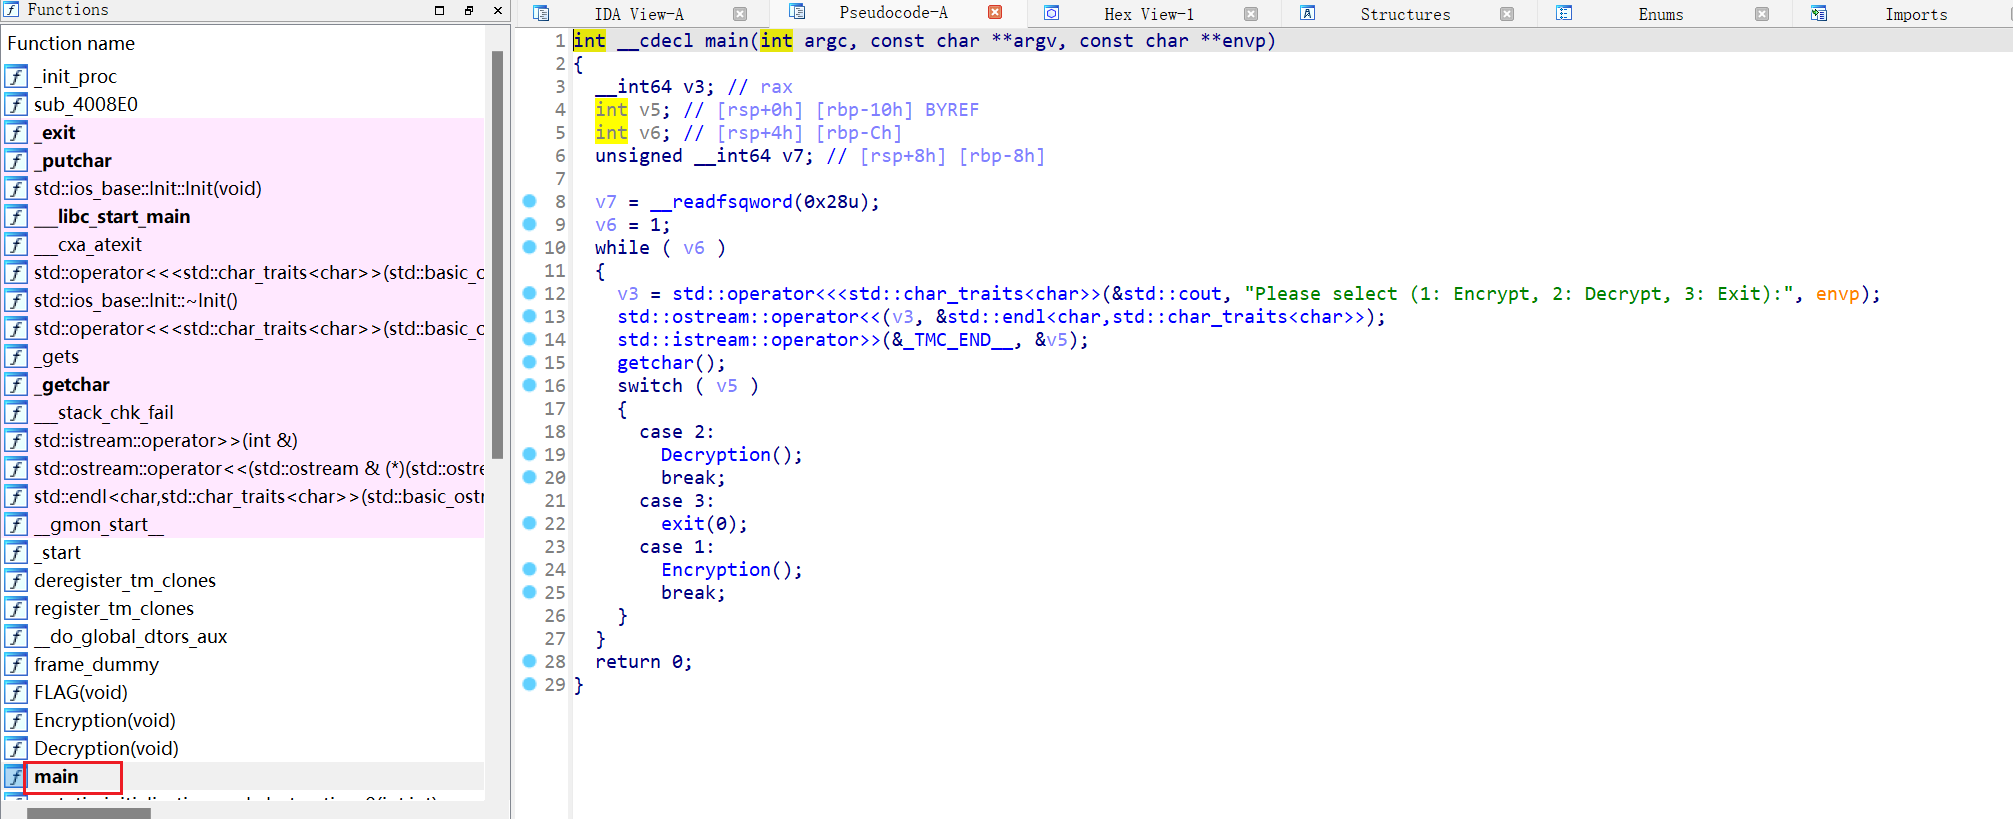Select Encryption(void) in the Functions list
The height and width of the screenshot is (819, 2013).
tap(104, 720)
